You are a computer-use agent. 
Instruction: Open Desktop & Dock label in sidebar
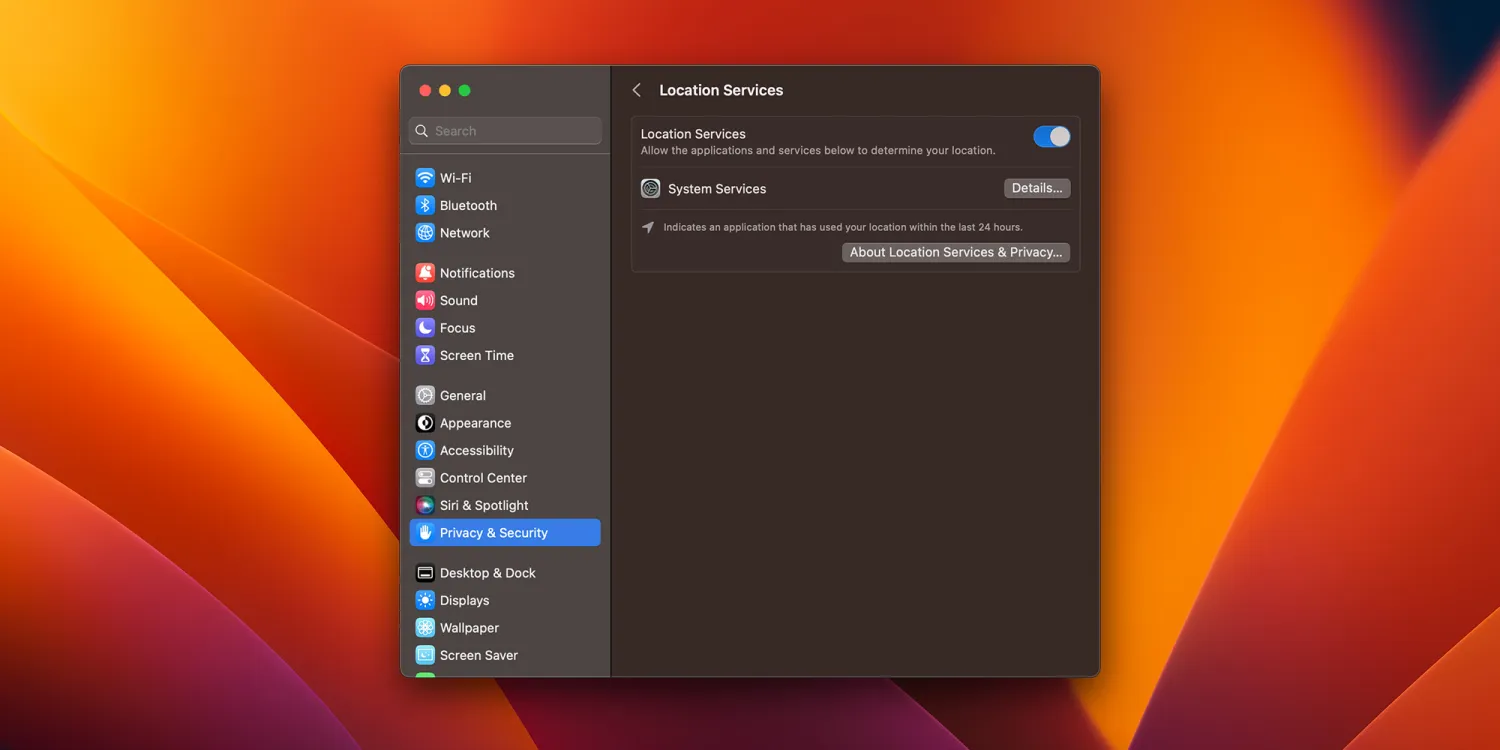point(488,573)
